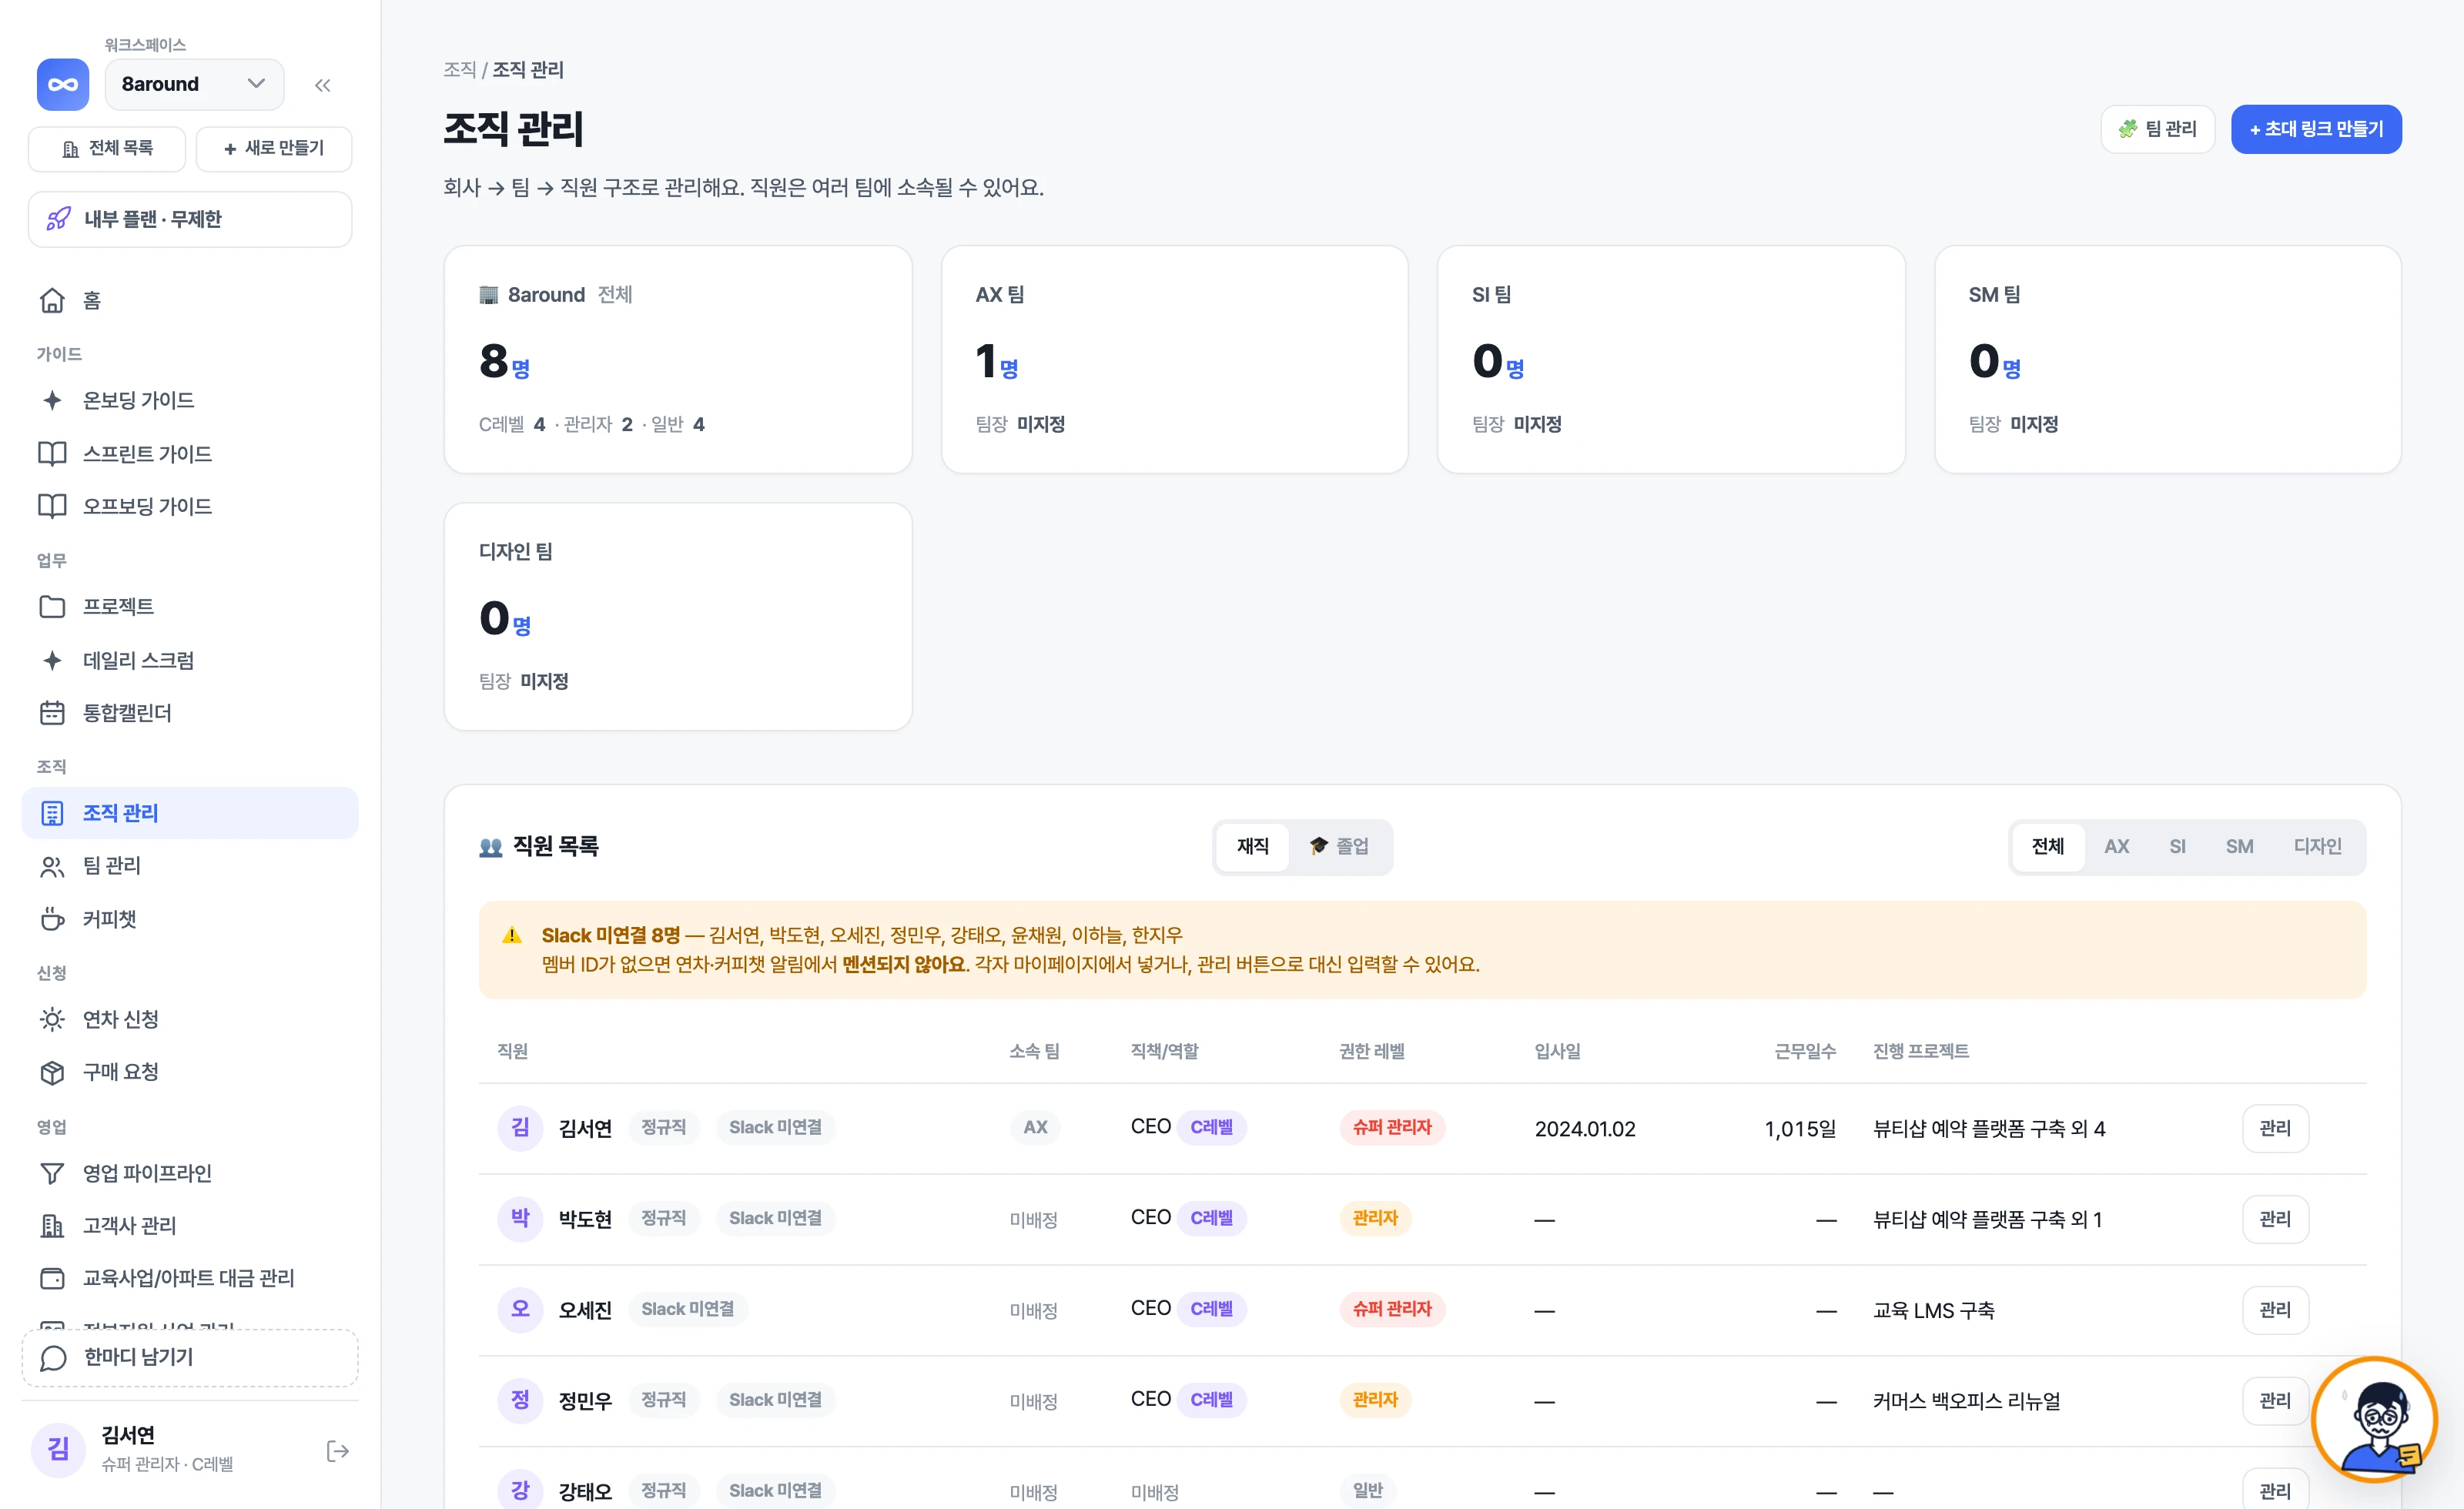Screen dimensions: 2464x1509
Task: Click the 전체 목록 button
Action: 107,148
